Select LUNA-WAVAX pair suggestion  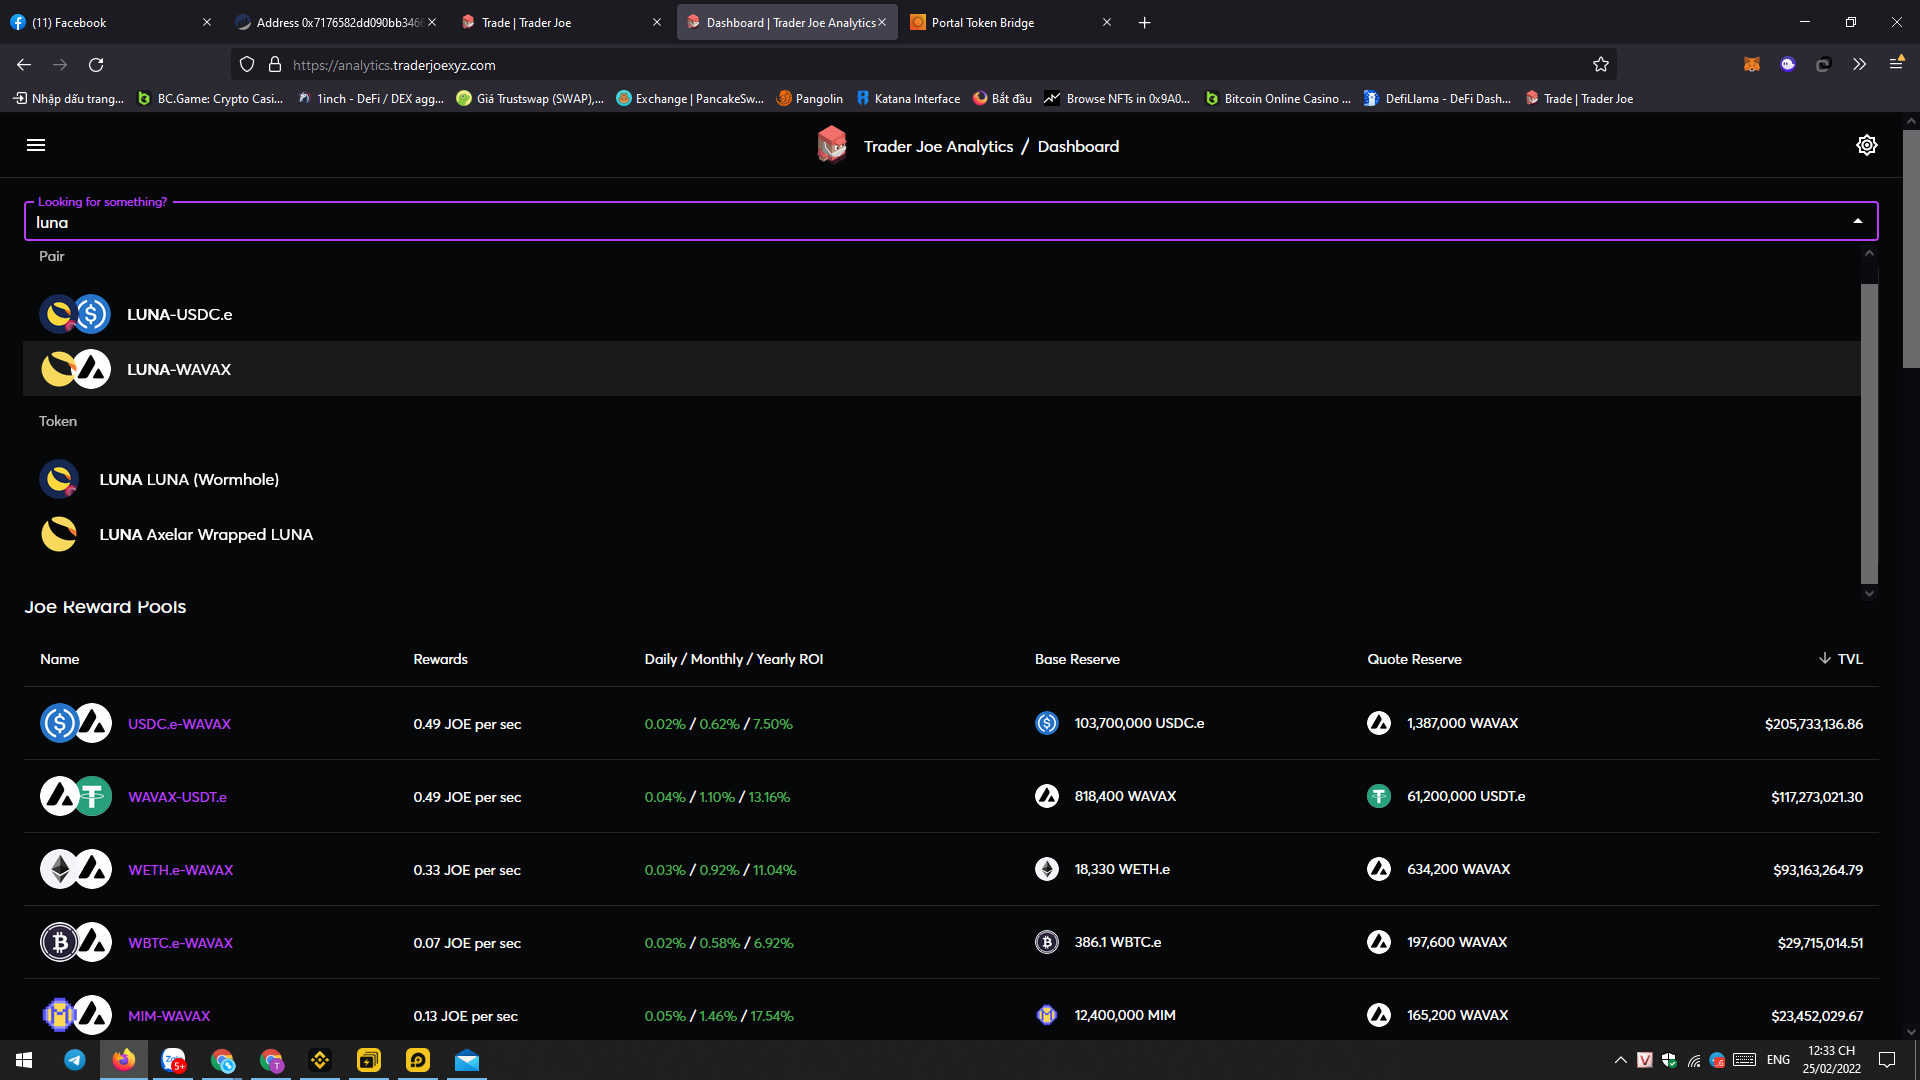(x=179, y=369)
